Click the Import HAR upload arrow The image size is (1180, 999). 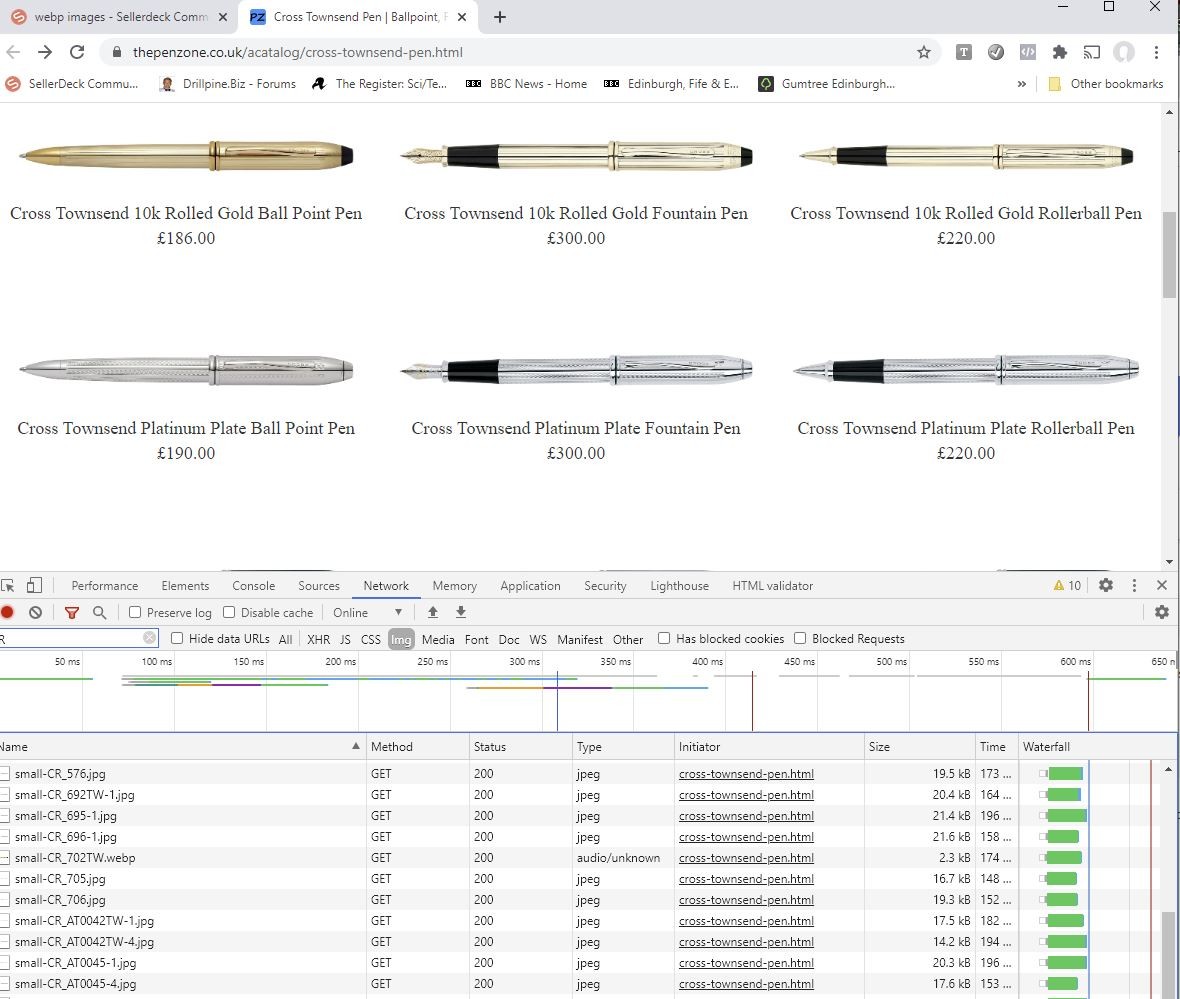click(x=433, y=612)
